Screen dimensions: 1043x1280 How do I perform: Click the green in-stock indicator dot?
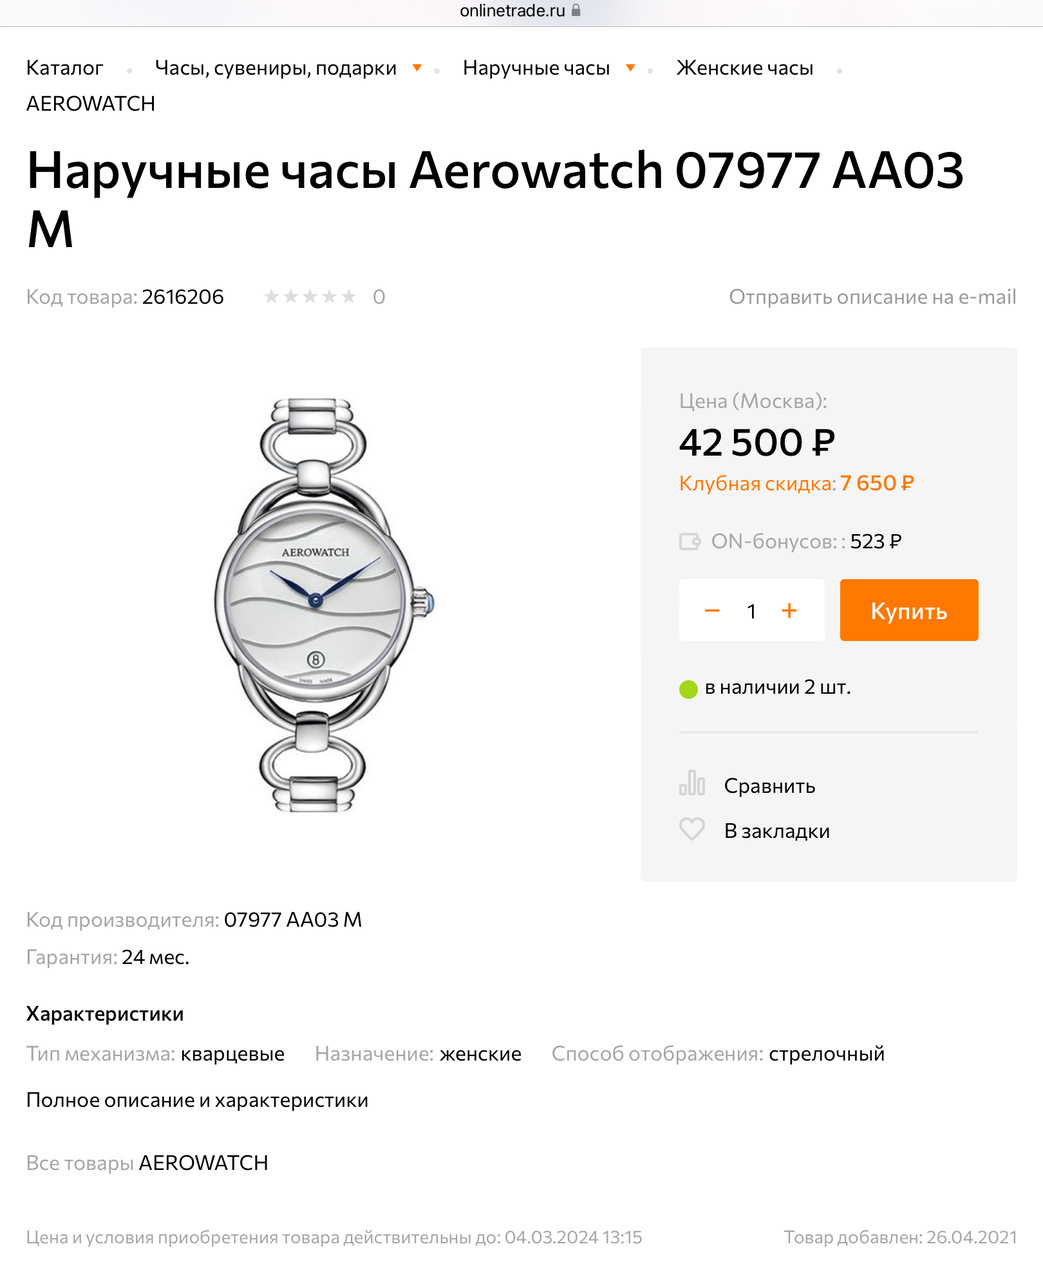688,689
